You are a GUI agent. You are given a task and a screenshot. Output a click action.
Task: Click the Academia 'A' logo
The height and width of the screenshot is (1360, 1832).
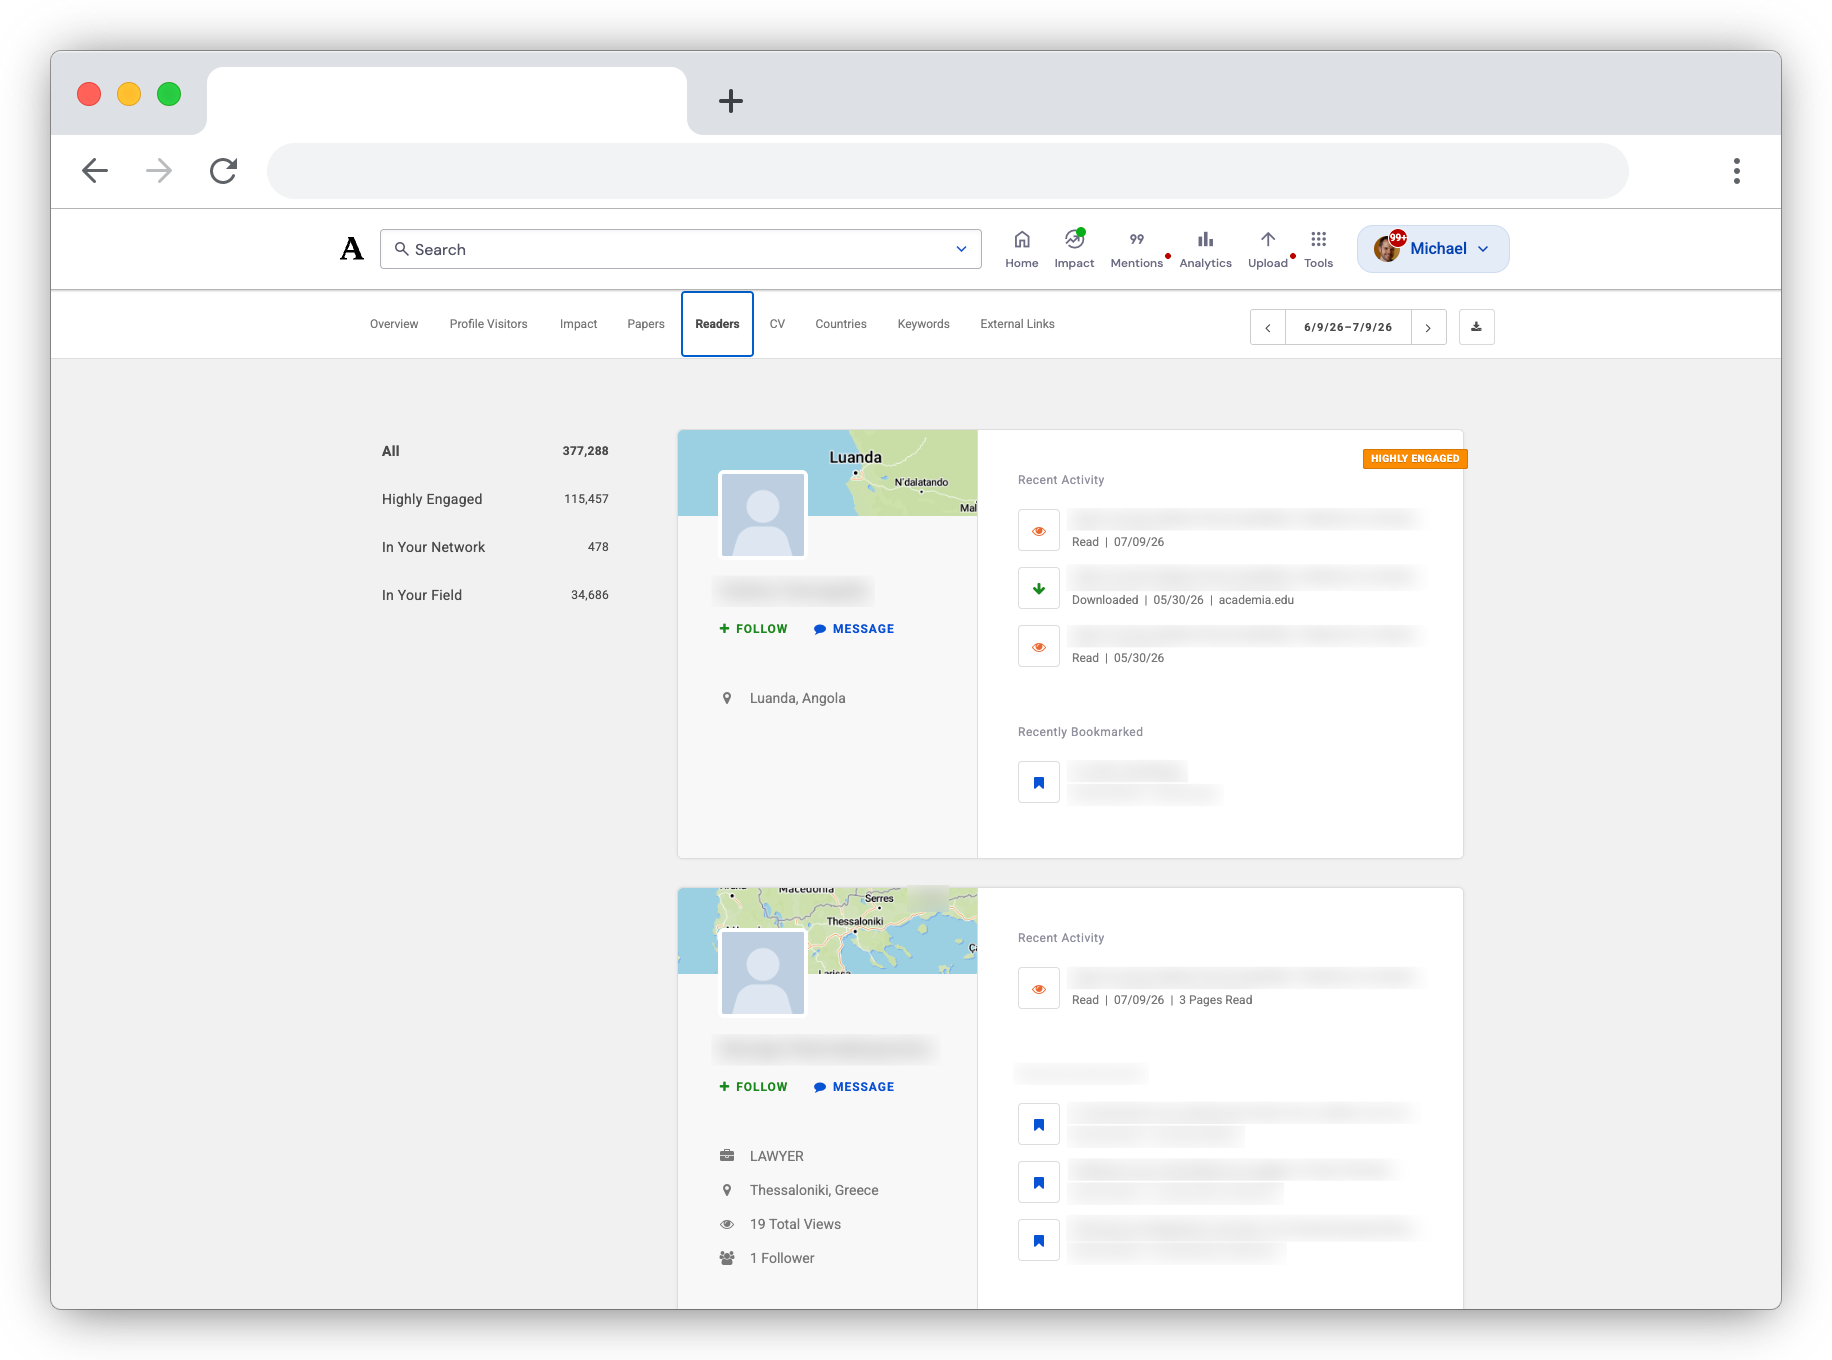pos(352,249)
